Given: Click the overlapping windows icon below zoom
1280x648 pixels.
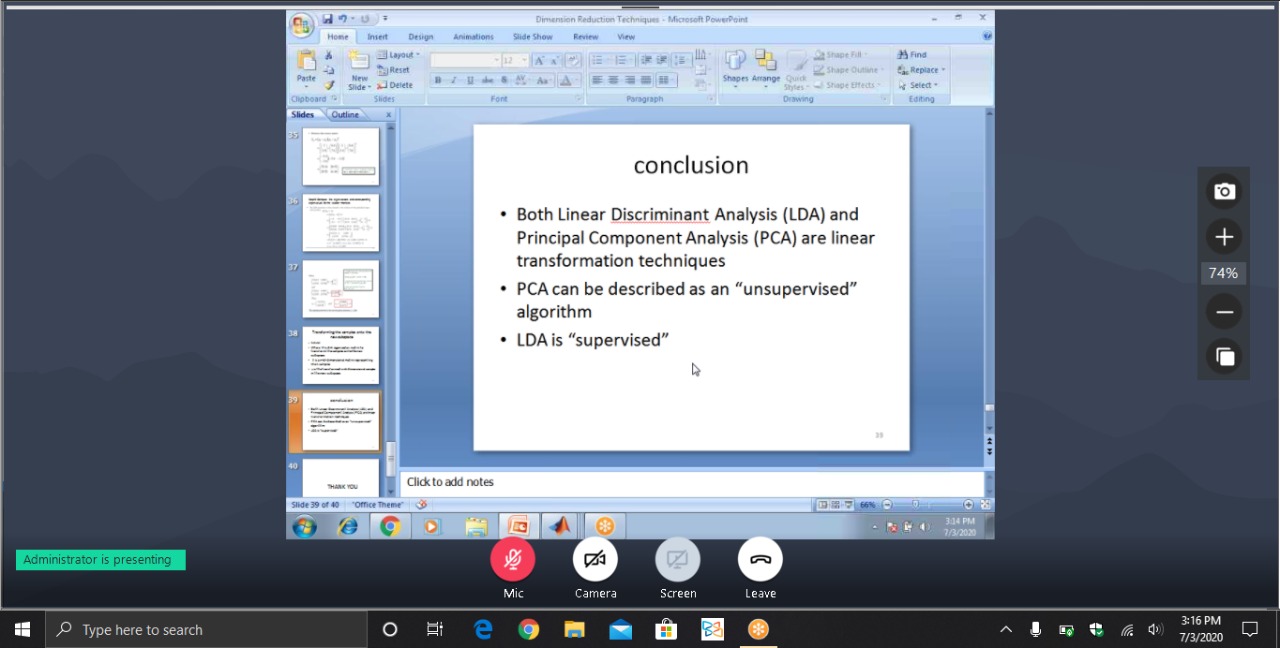Looking at the screenshot, I should point(1224,356).
